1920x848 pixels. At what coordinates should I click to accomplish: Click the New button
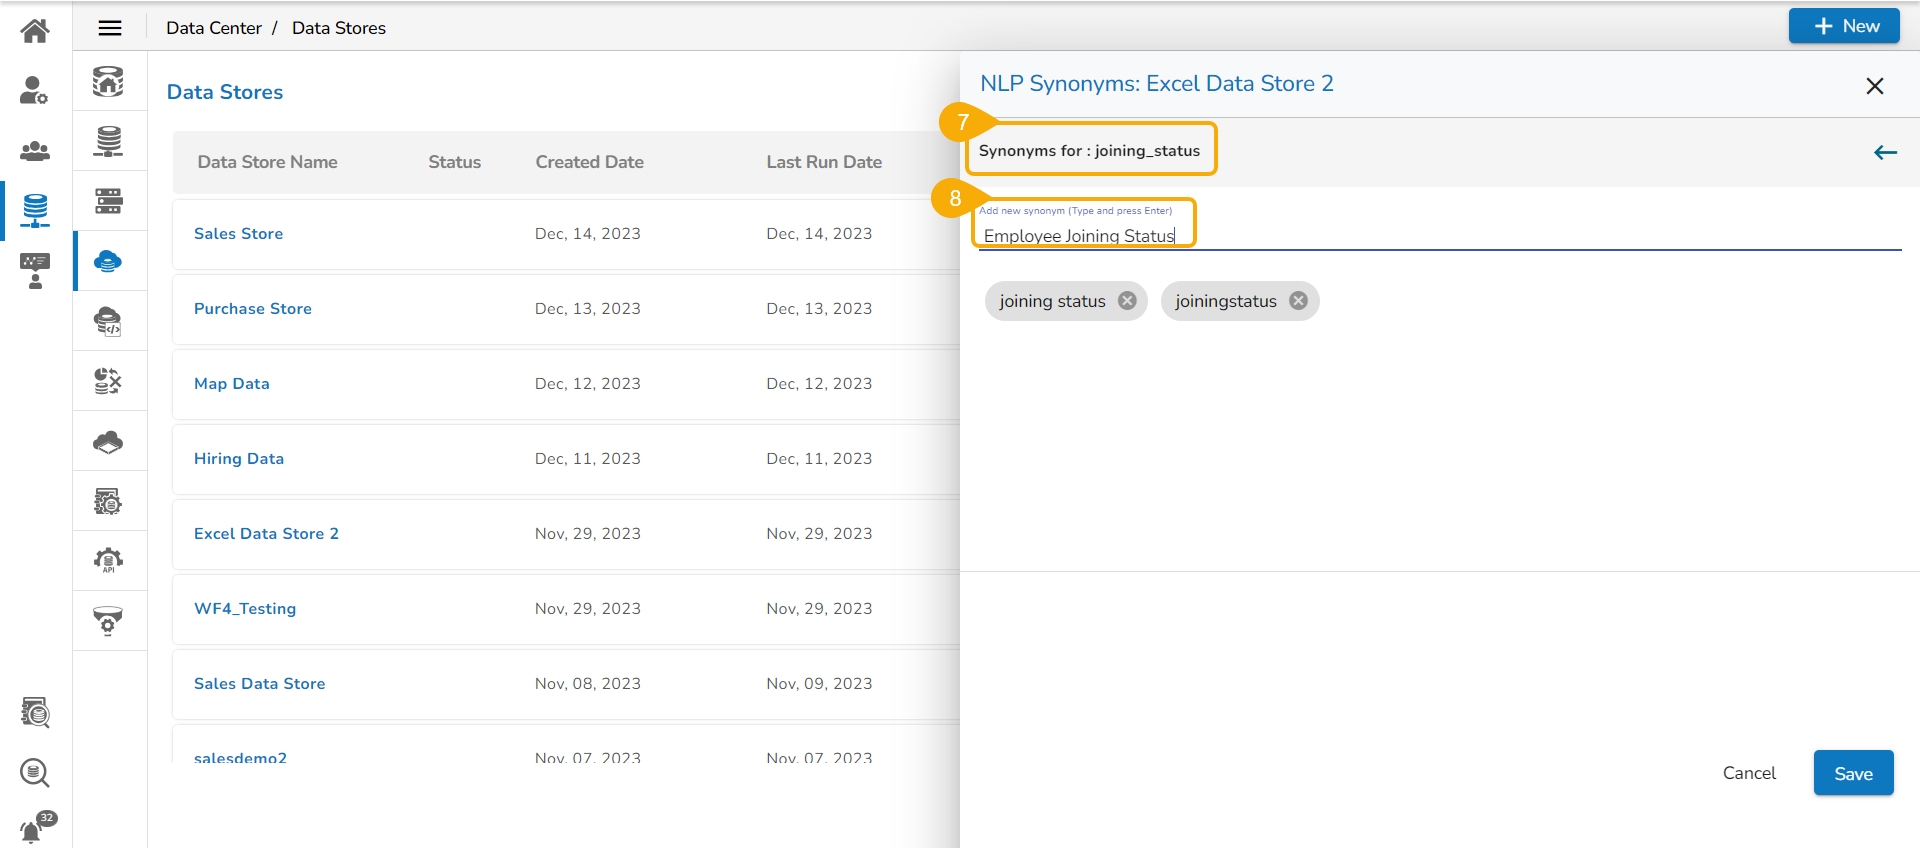pos(1844,26)
